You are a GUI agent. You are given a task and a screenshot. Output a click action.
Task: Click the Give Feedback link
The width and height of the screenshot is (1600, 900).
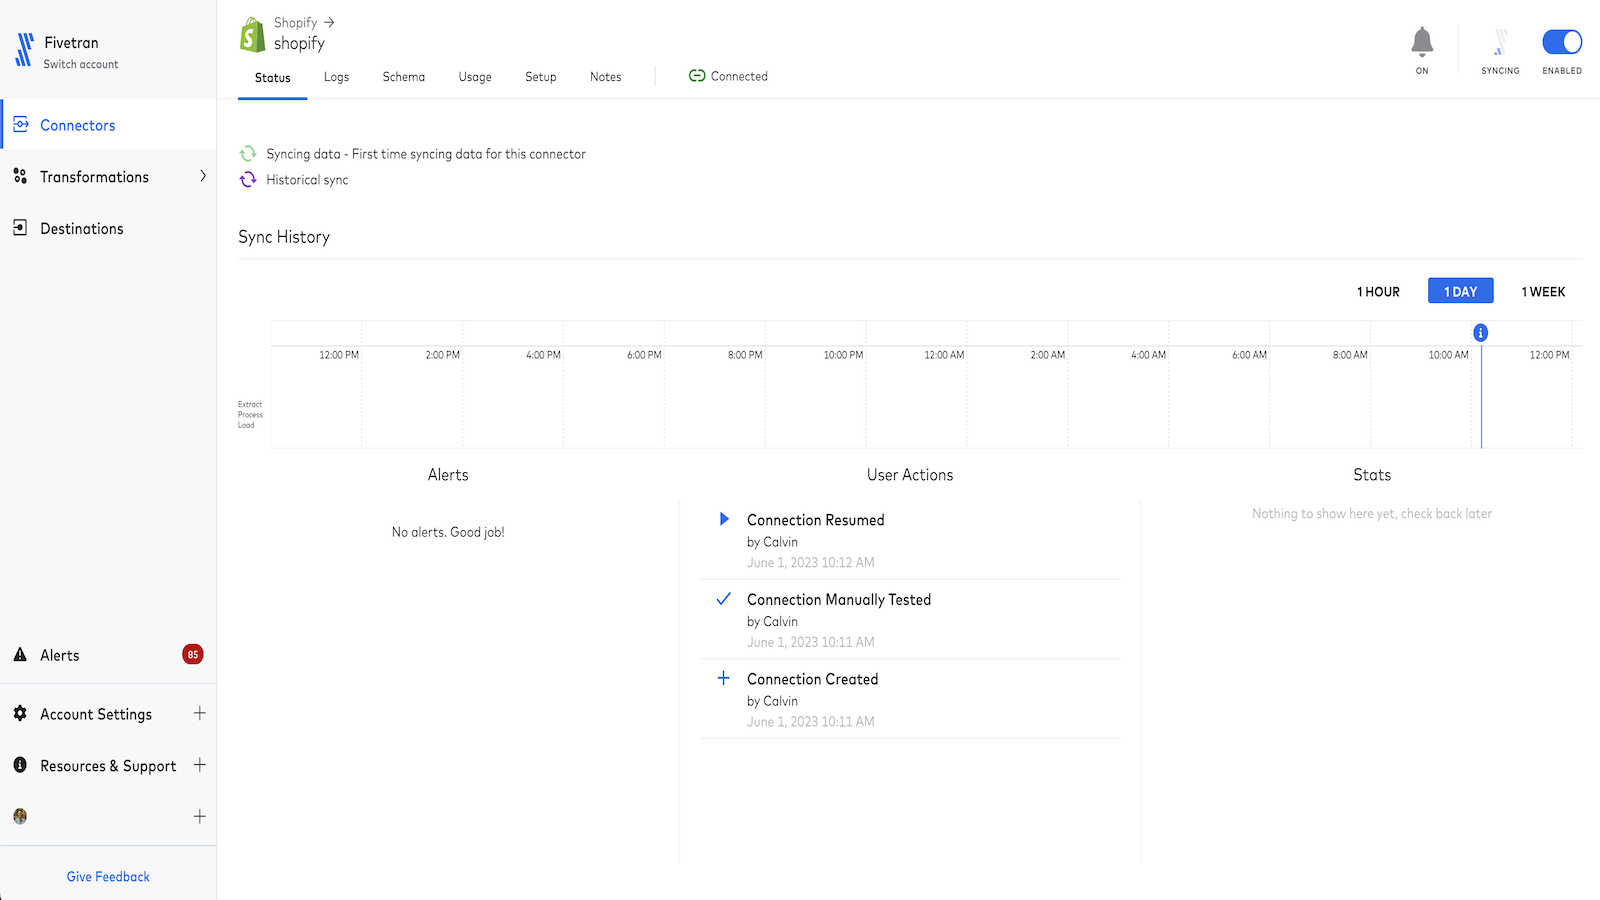(x=108, y=876)
